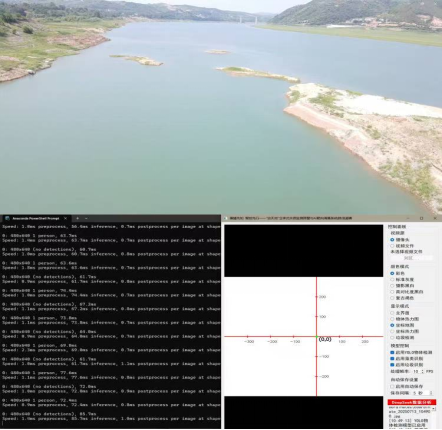Maximize the detection app window
The image size is (442, 430).
click(422, 218)
